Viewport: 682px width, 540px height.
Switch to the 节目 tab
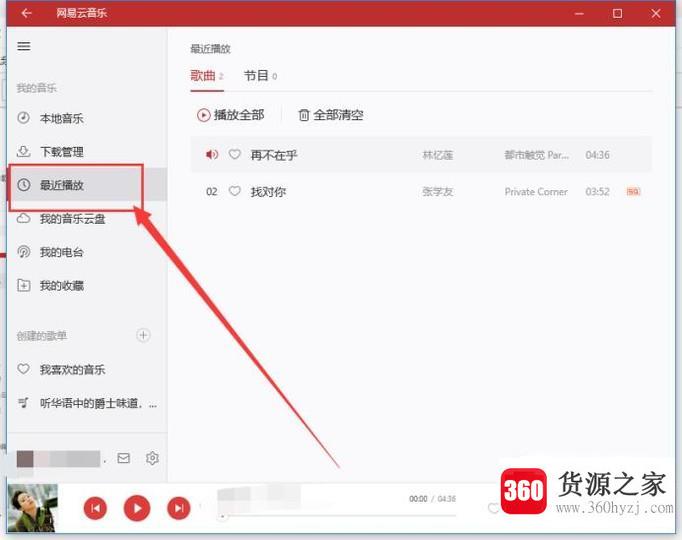260,76
